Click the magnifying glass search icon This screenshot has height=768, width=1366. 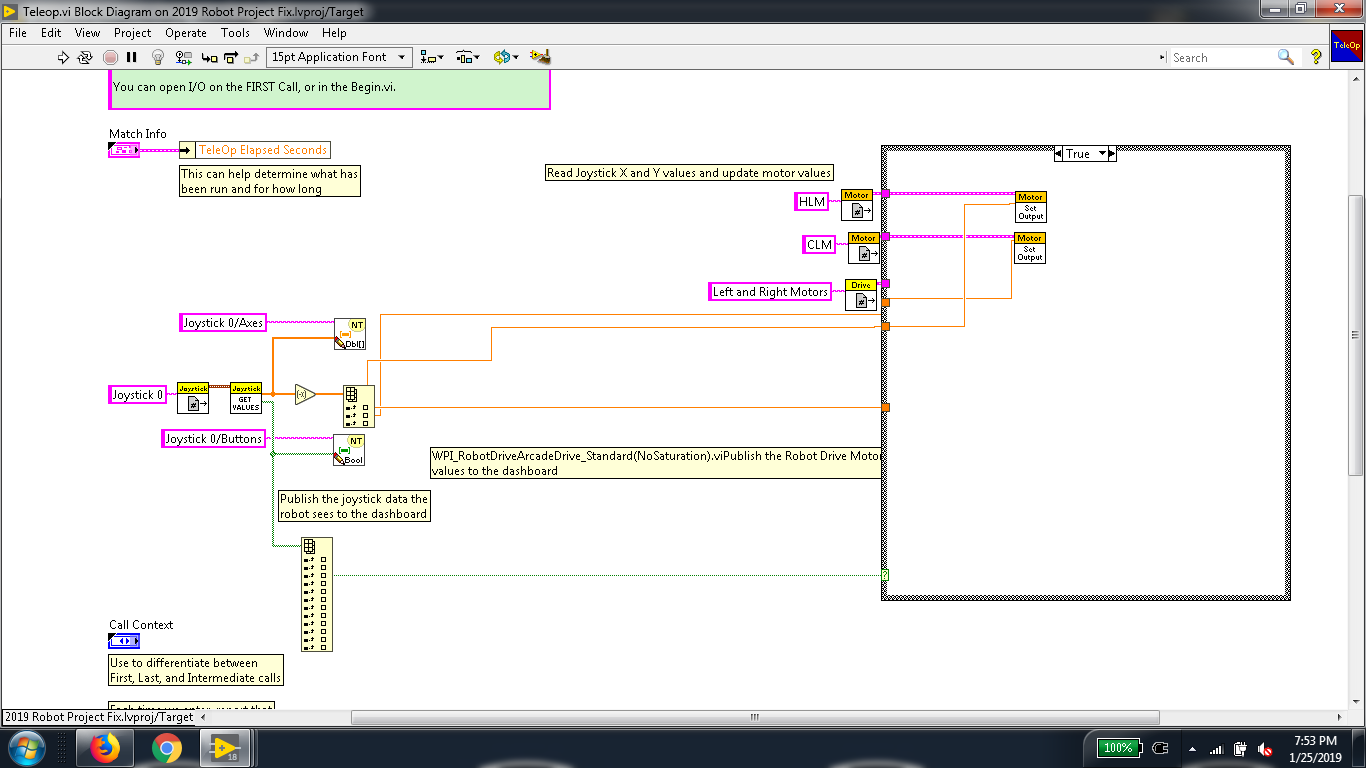1286,57
